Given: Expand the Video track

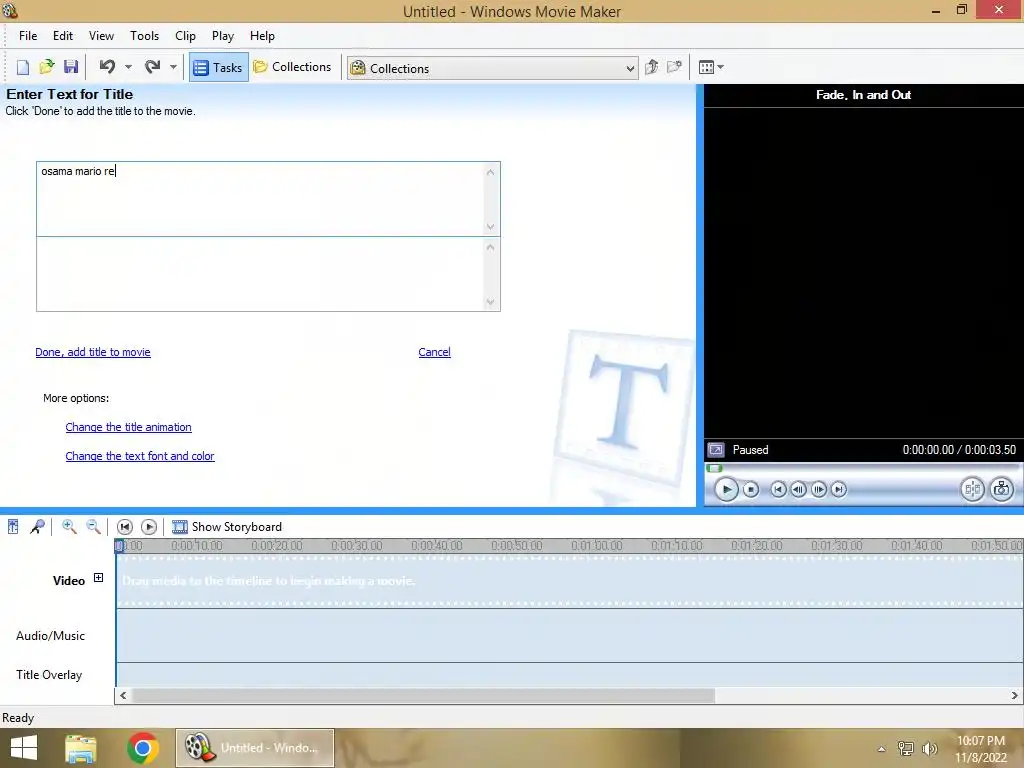Looking at the screenshot, I should click(98, 577).
